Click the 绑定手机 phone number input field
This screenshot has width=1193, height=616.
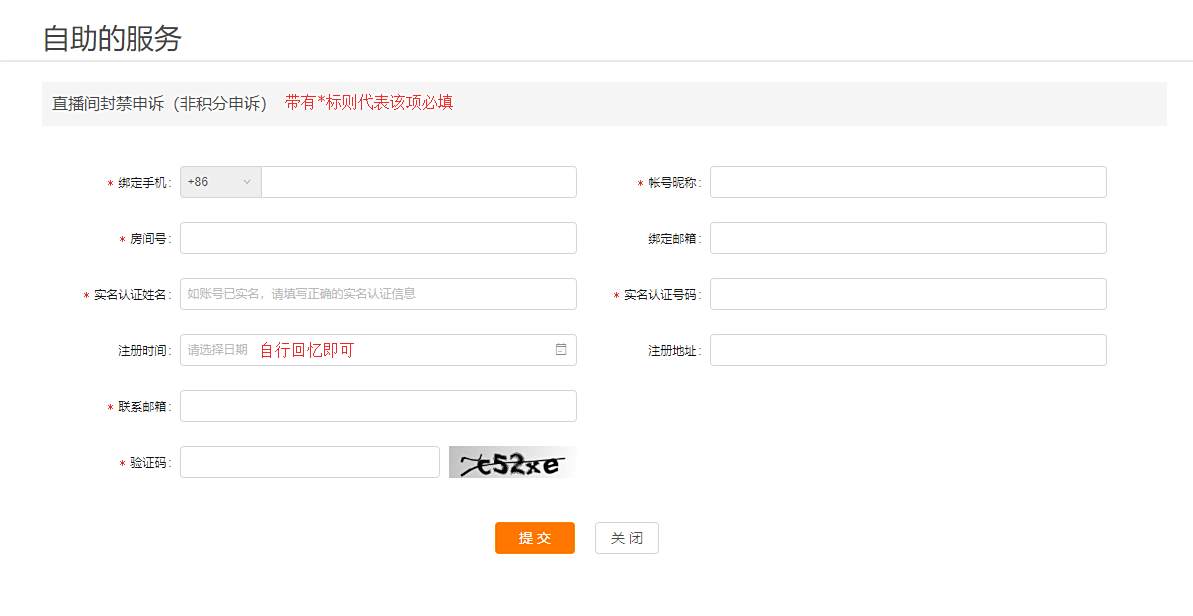click(x=418, y=183)
